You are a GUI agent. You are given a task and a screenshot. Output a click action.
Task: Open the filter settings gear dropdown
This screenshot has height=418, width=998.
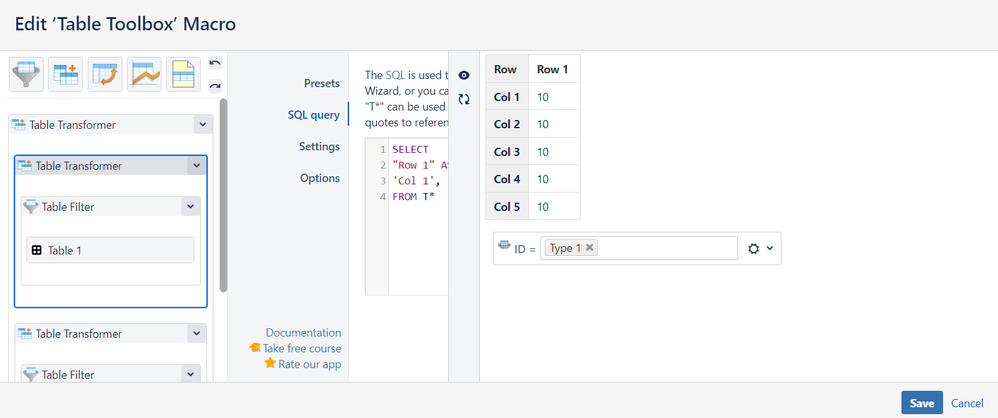(761, 248)
